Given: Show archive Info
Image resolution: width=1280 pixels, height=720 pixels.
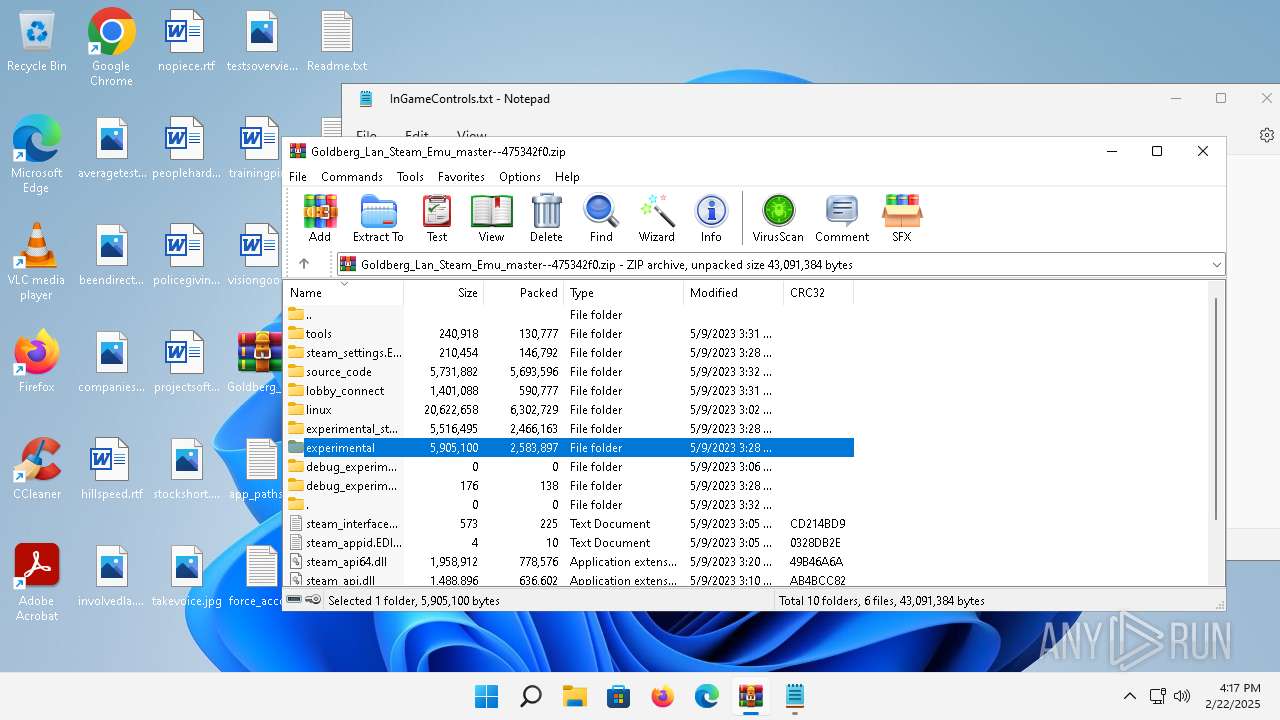Looking at the screenshot, I should point(711,218).
